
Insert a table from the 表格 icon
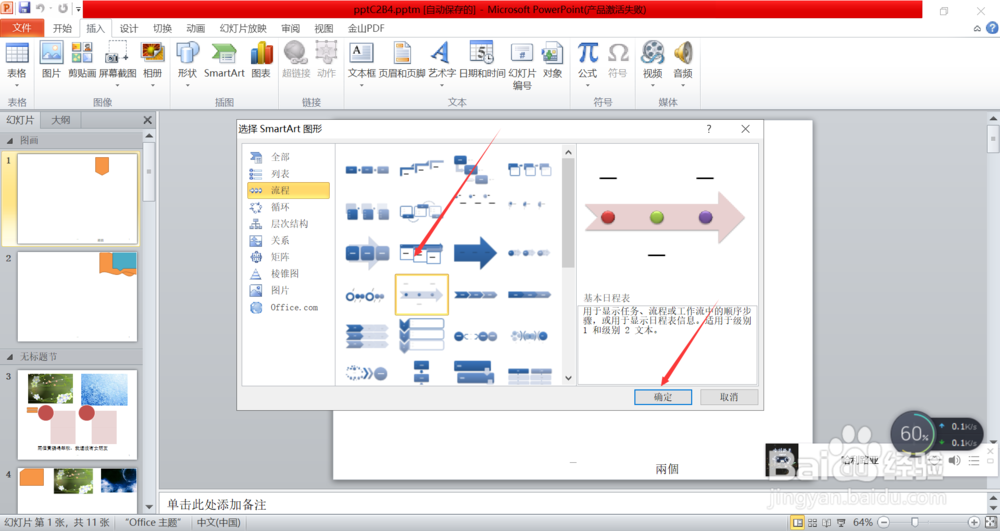tap(17, 62)
